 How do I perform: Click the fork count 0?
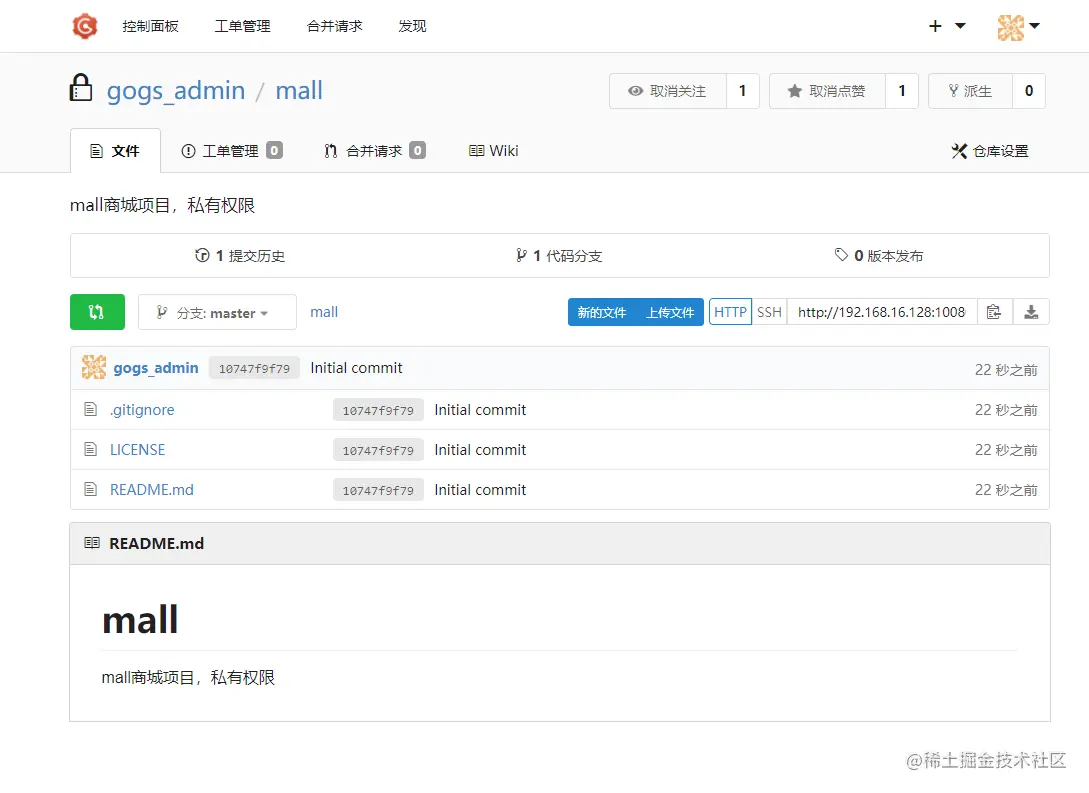(1029, 91)
